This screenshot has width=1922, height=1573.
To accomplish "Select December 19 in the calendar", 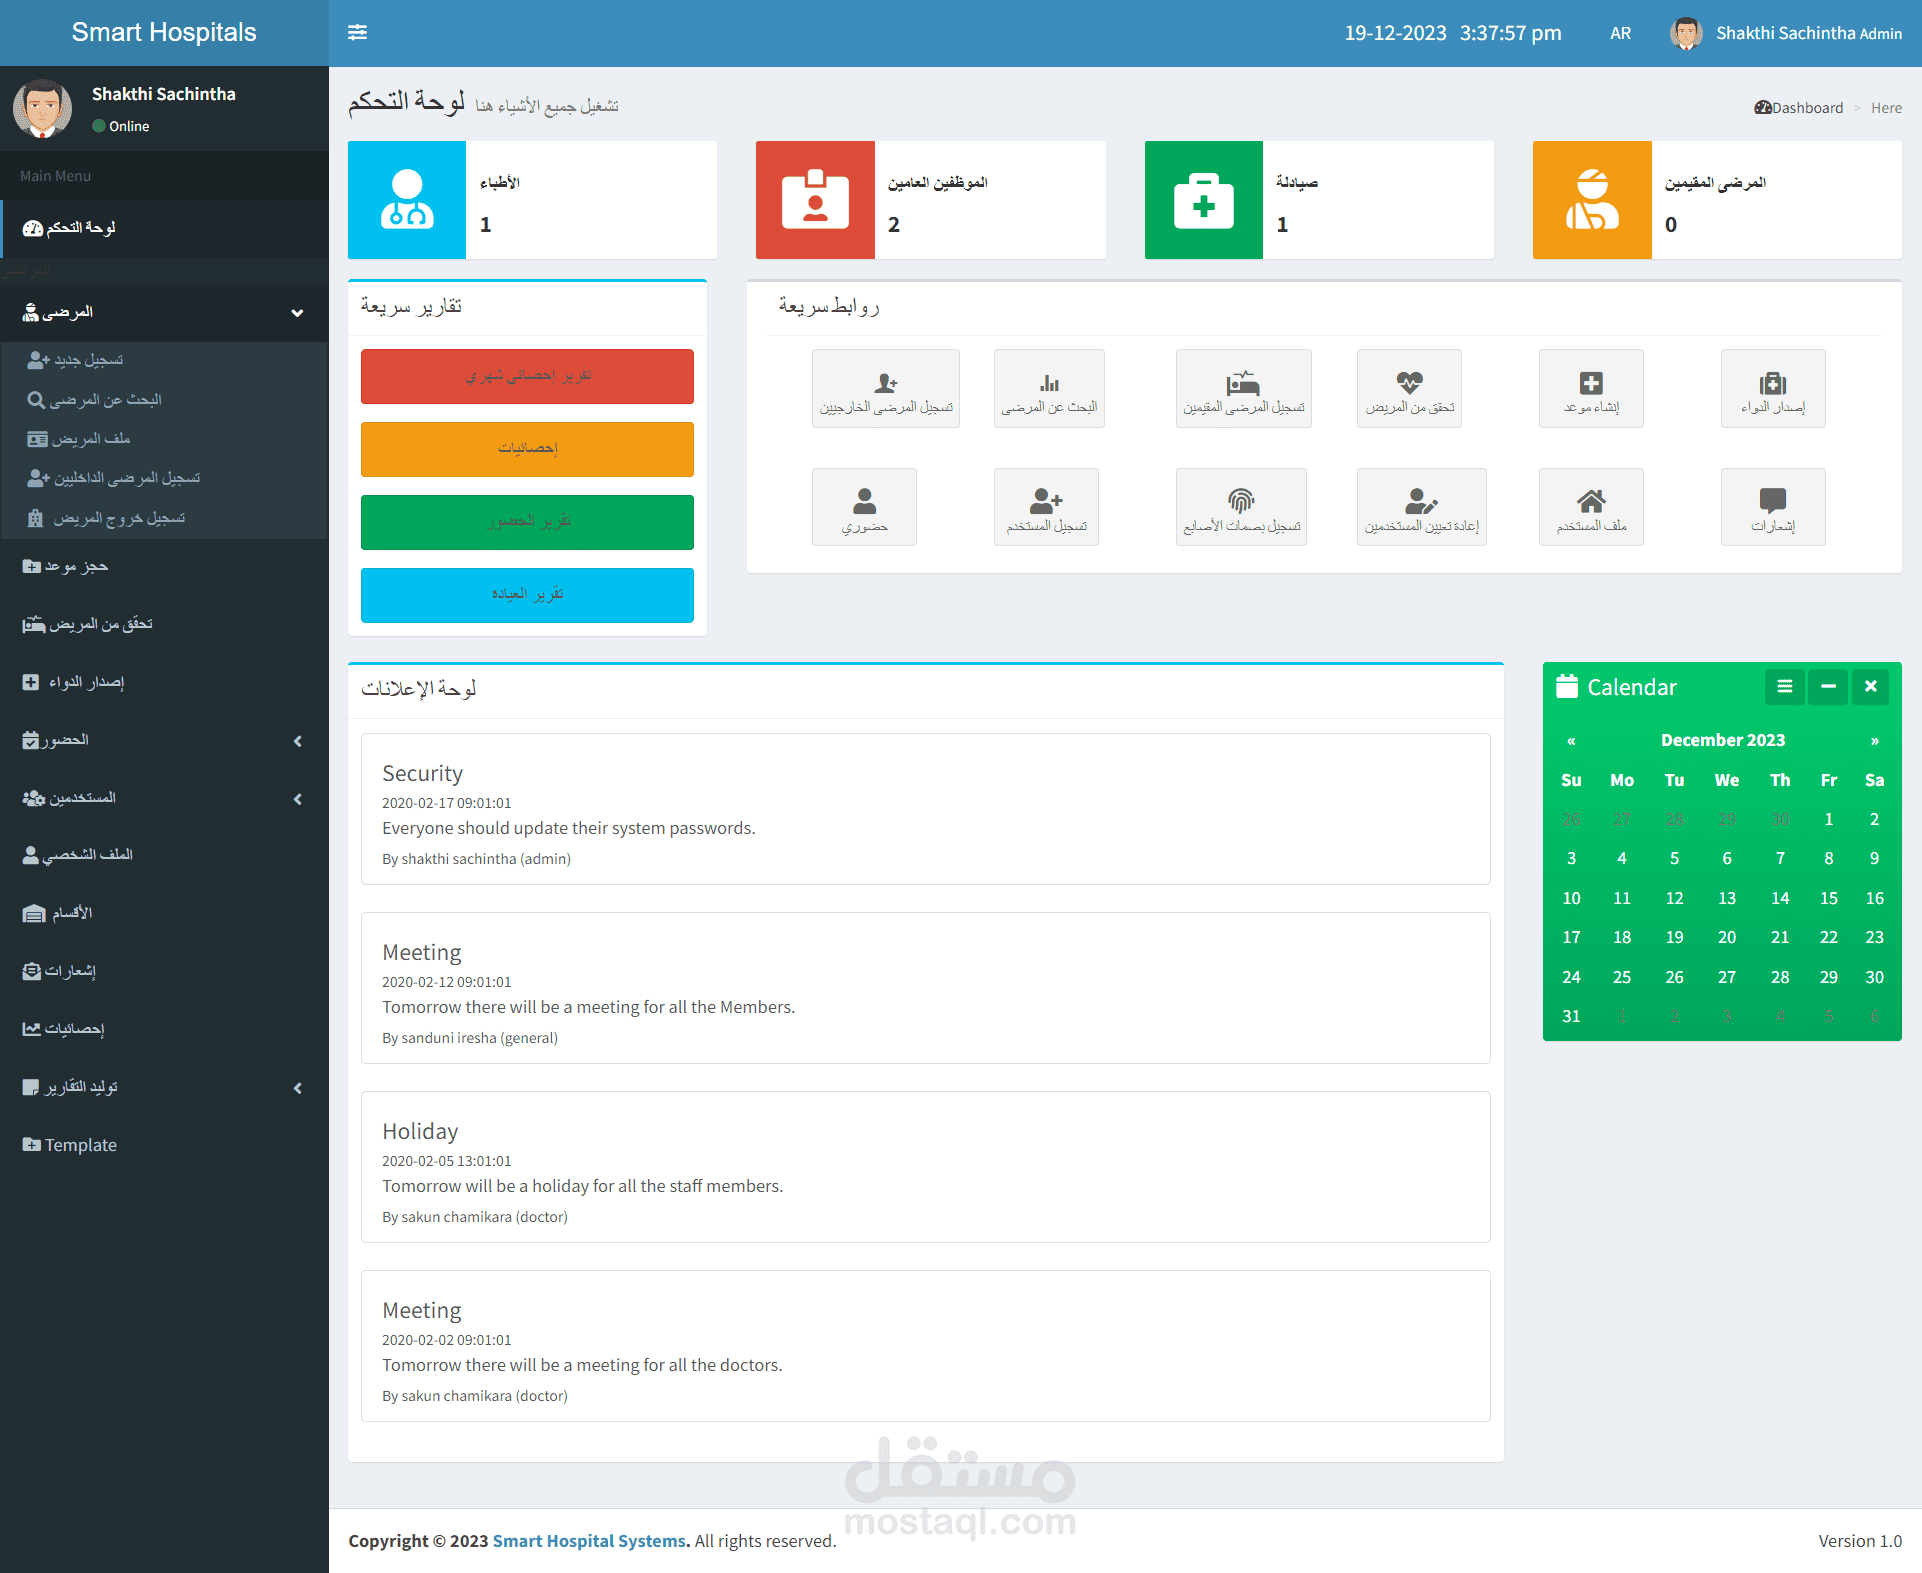I will (x=1674, y=937).
